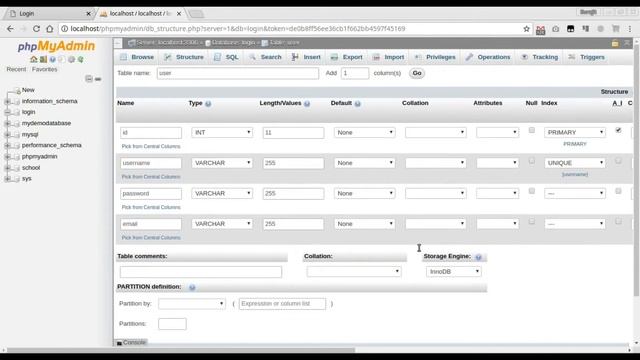Click the horizontal scrollbar at bottom
The height and width of the screenshot is (360, 640).
coord(181,350)
